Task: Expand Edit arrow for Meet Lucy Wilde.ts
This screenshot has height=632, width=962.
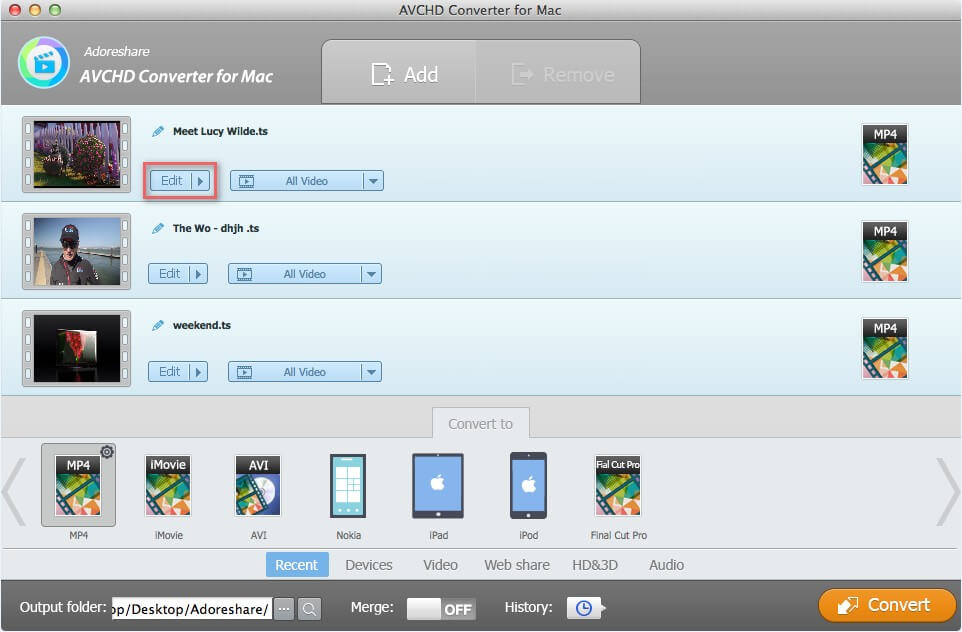Action: (201, 181)
